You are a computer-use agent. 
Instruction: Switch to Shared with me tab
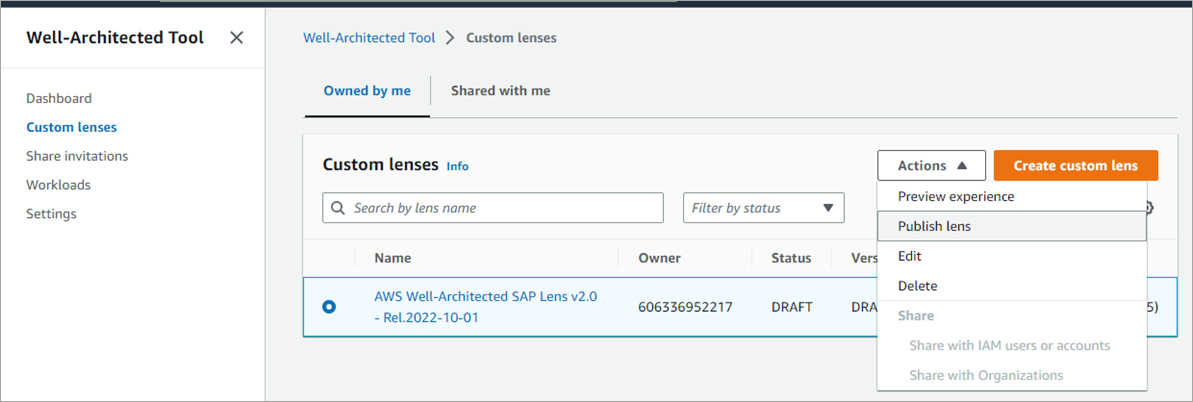[500, 91]
